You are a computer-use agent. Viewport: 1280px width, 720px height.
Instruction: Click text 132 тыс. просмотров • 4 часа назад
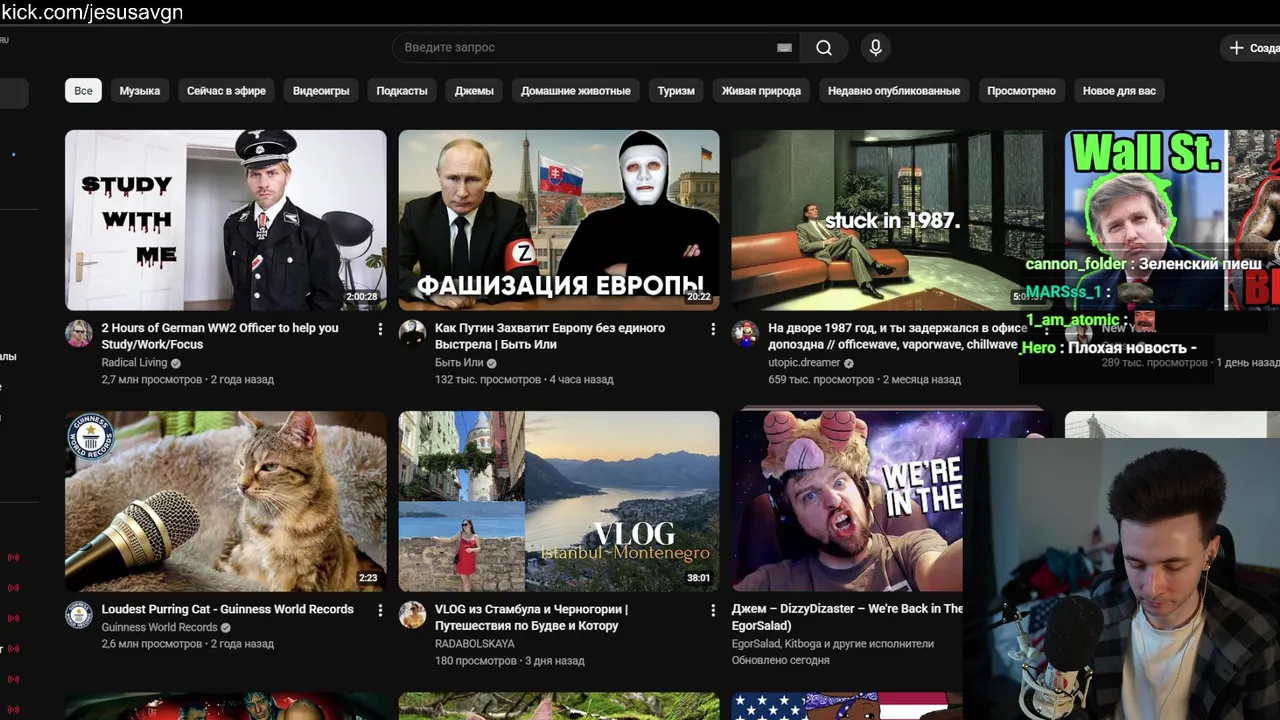click(524, 380)
